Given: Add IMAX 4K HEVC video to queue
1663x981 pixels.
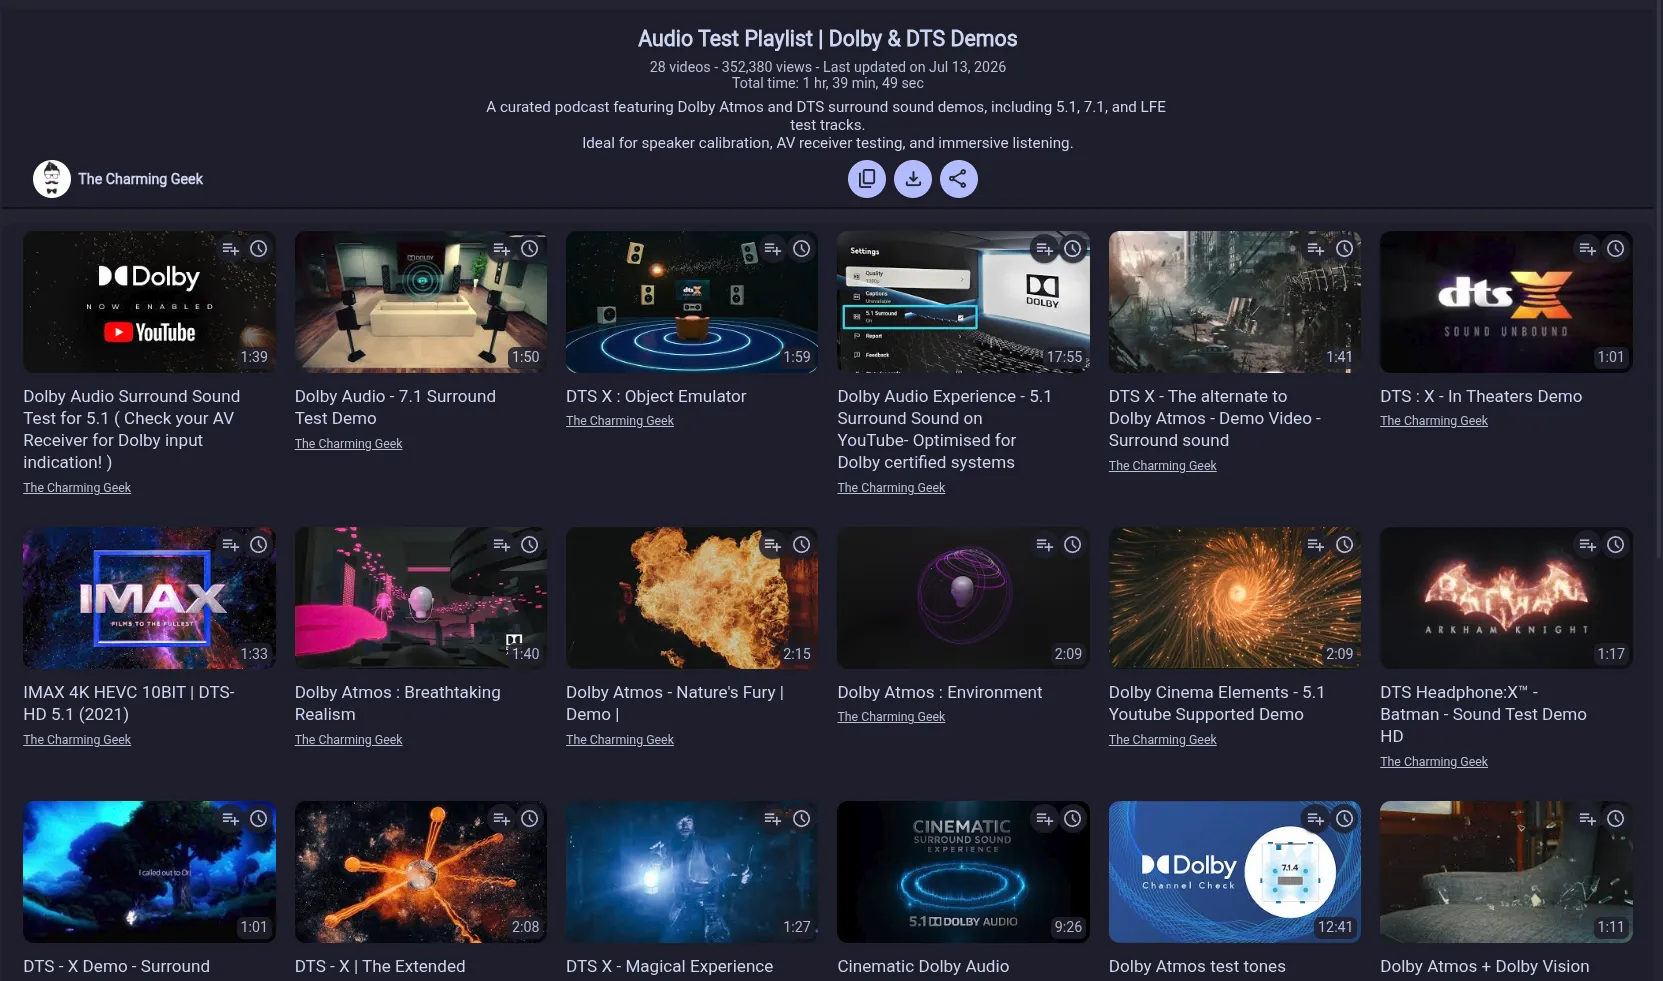Looking at the screenshot, I should coord(231,545).
